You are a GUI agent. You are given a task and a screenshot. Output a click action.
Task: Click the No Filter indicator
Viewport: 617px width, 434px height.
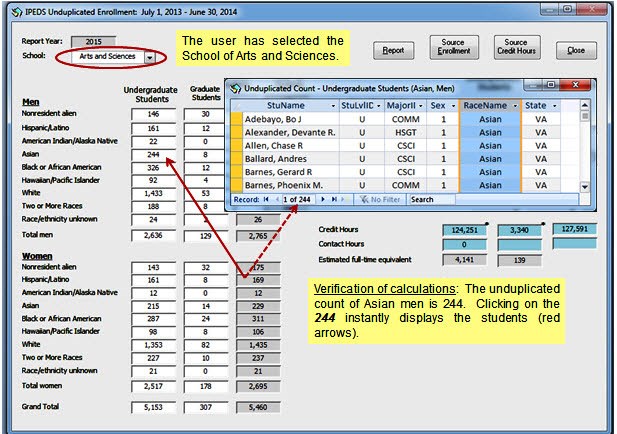pyautogui.click(x=380, y=199)
